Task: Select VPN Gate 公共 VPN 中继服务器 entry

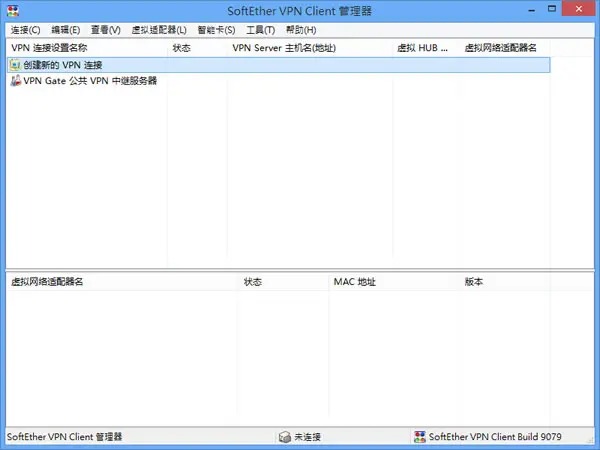Action: [90, 81]
